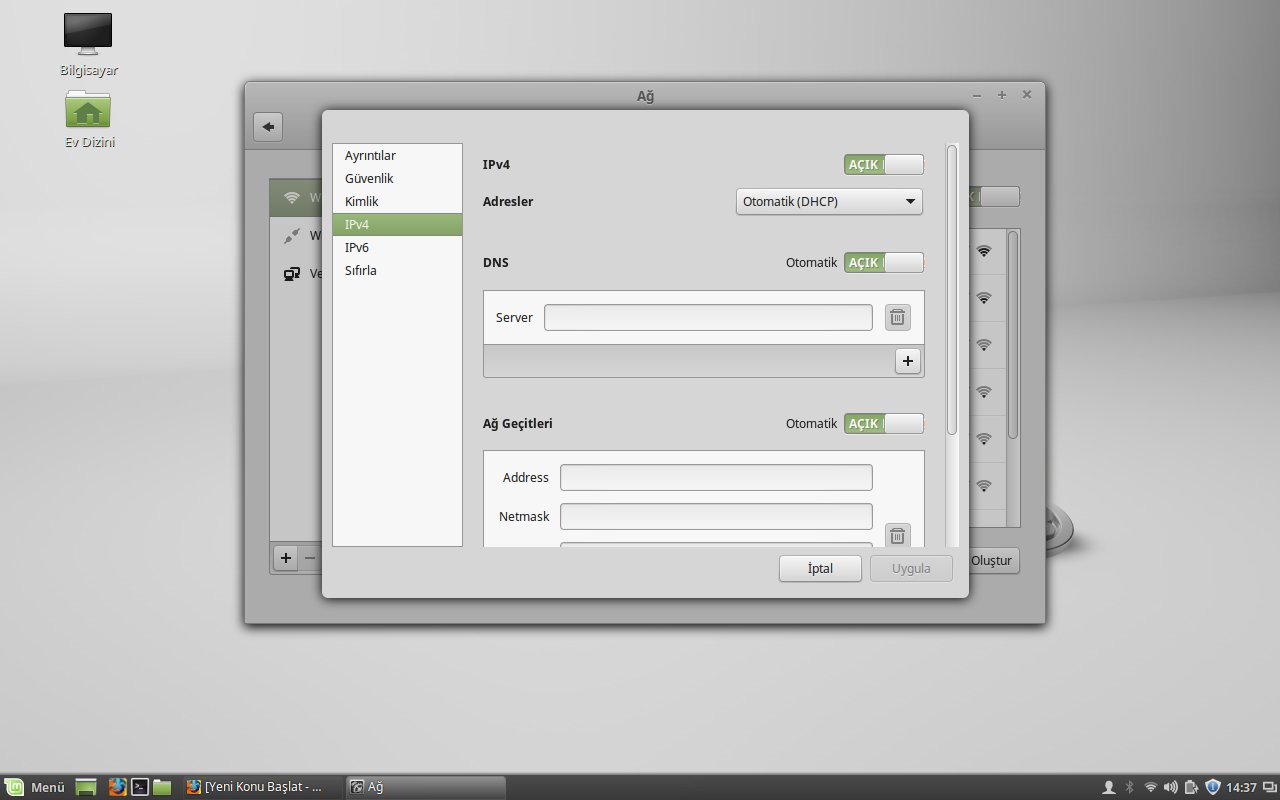
Task: Maximize the Ağ window
Action: click(1002, 95)
